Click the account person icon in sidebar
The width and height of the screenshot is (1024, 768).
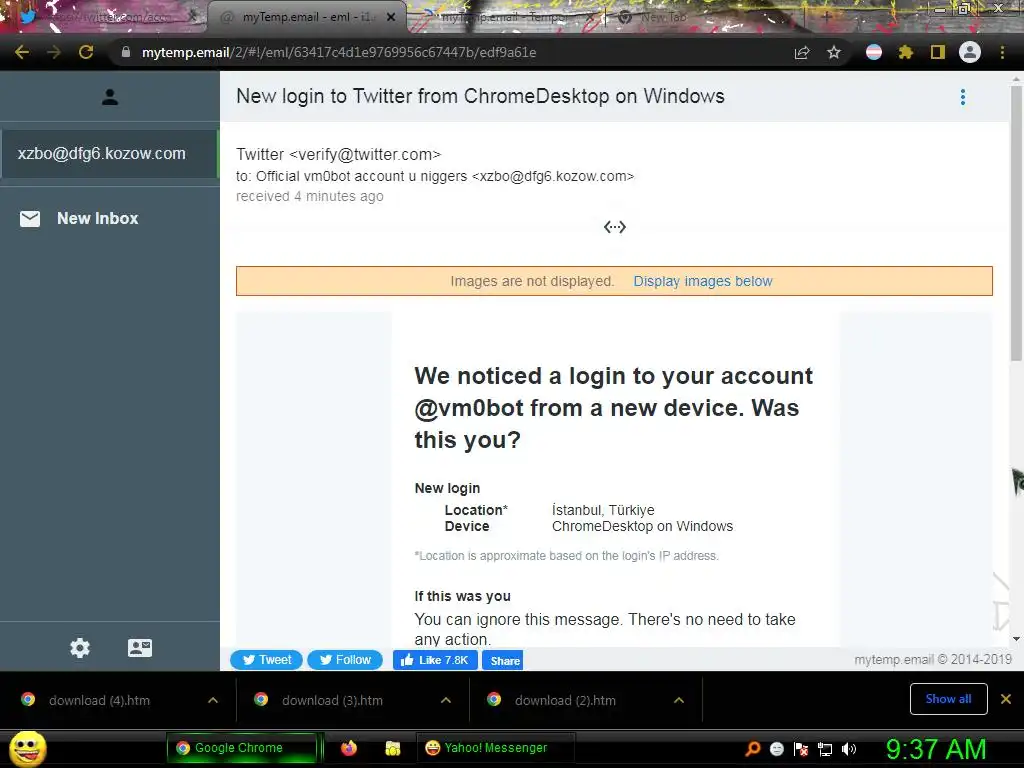110,97
